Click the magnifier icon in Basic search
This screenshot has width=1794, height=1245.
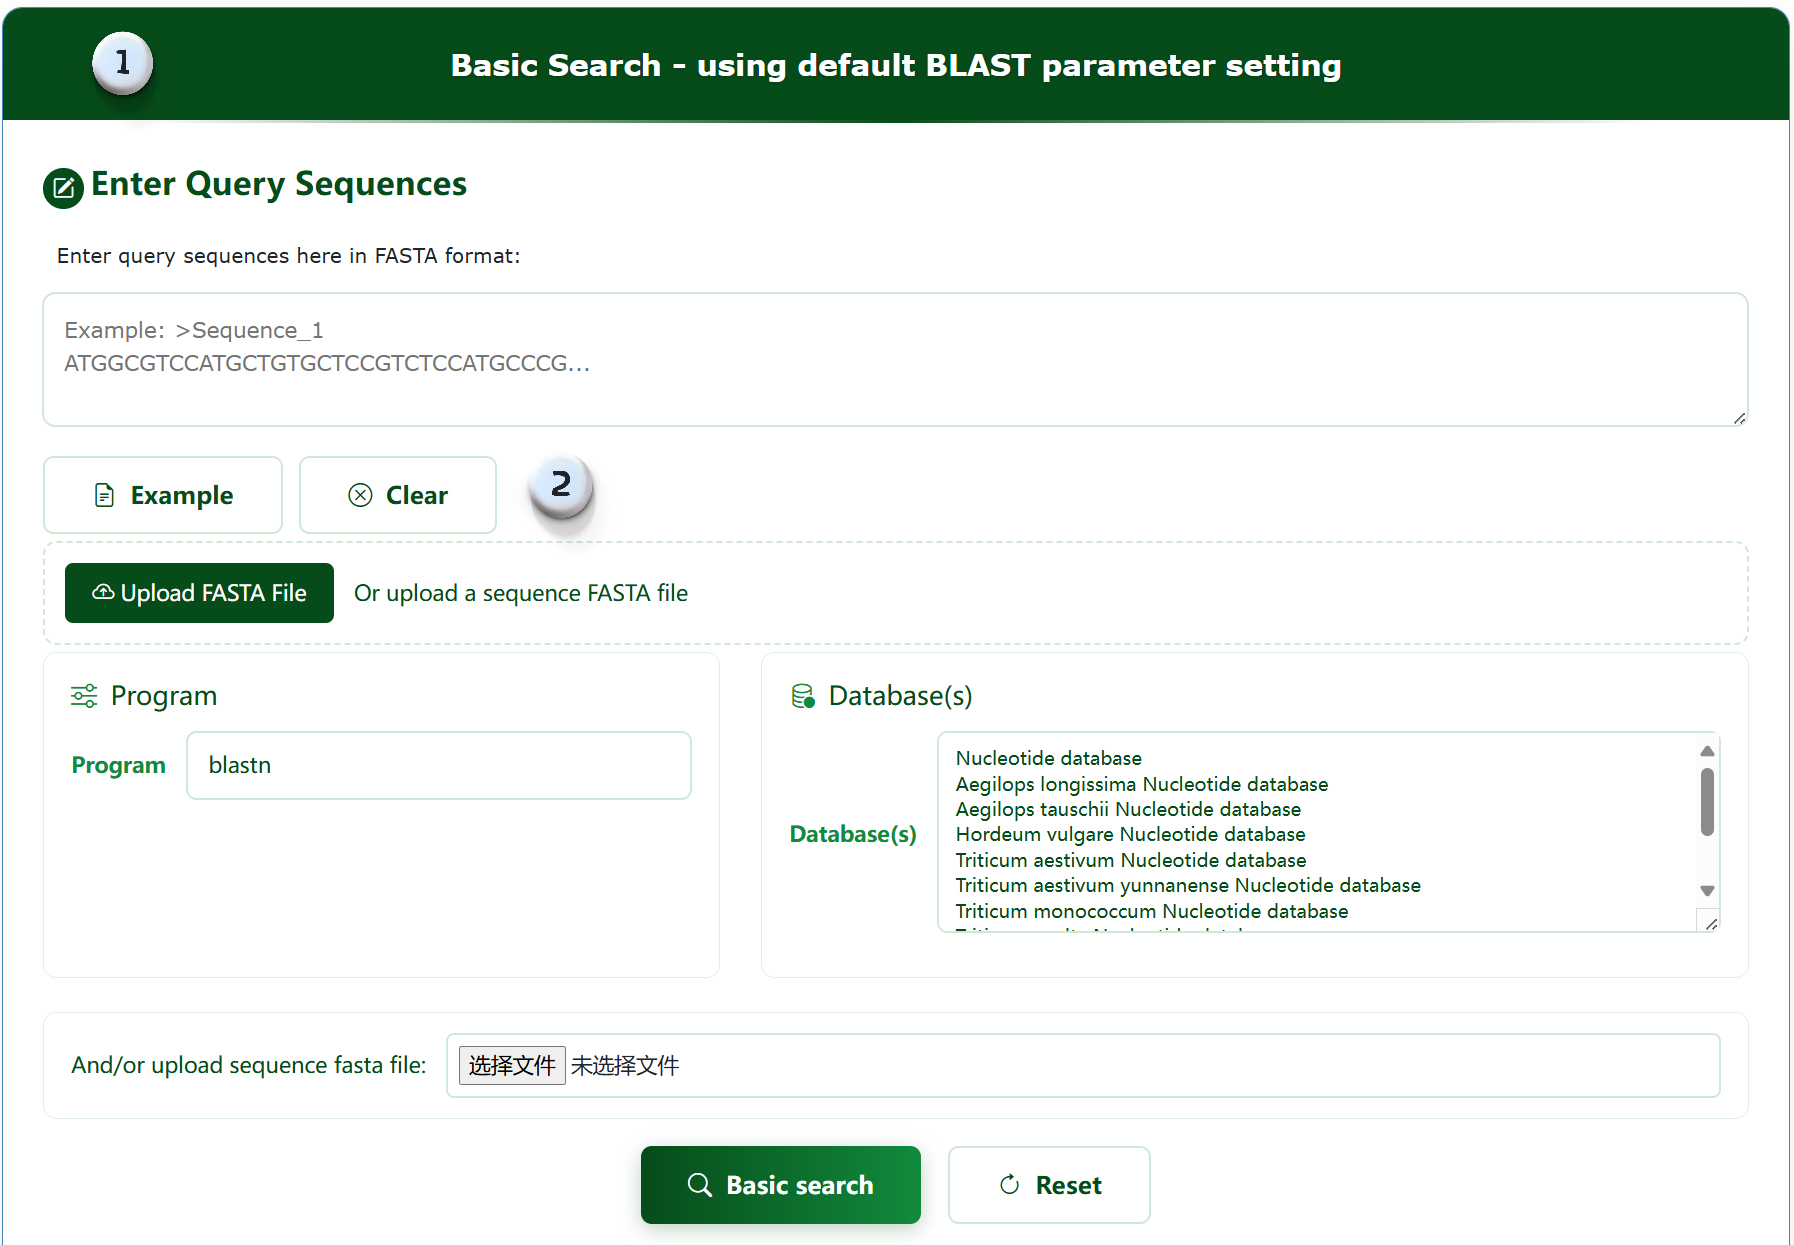(x=700, y=1185)
